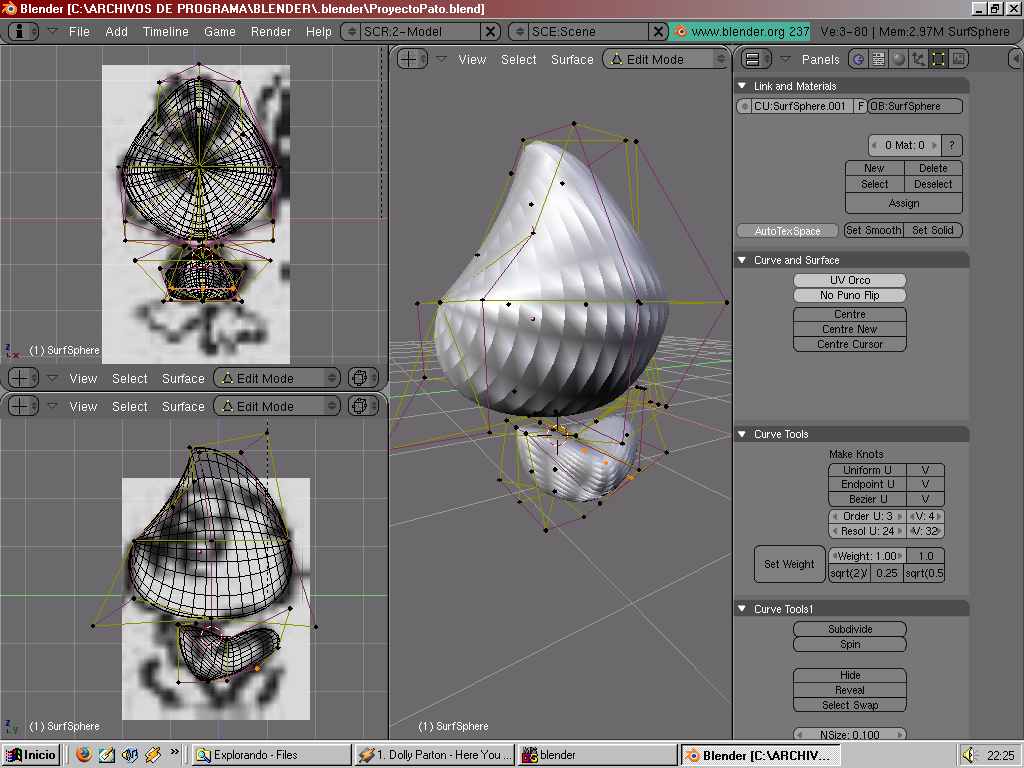Toggle UV Orco option
Viewport: 1024px width, 768px height.
[x=850, y=280]
